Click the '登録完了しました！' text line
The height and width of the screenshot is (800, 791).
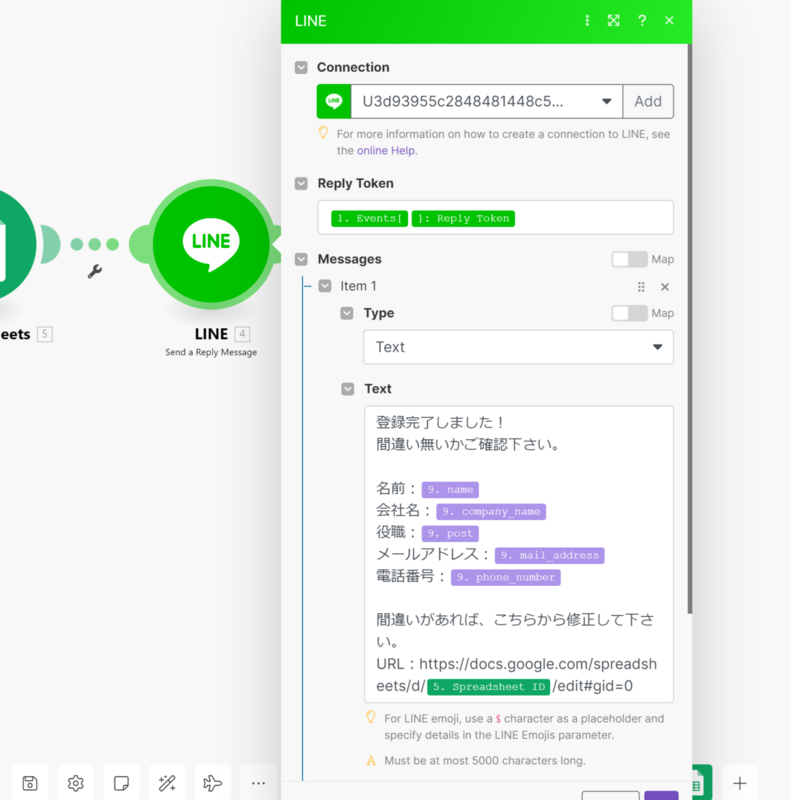click(441, 422)
